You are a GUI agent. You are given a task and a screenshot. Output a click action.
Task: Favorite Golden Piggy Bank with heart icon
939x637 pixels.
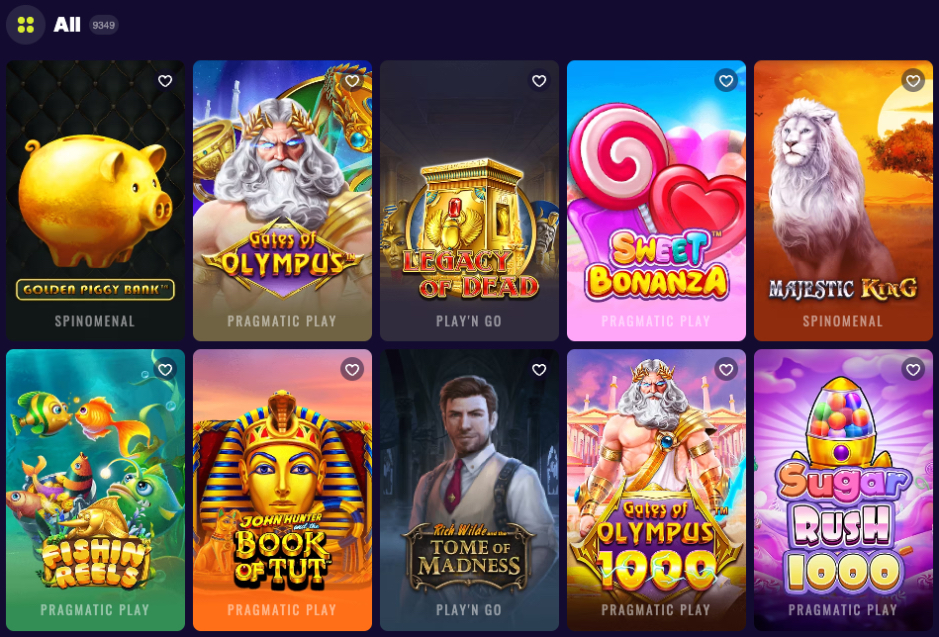pyautogui.click(x=165, y=81)
